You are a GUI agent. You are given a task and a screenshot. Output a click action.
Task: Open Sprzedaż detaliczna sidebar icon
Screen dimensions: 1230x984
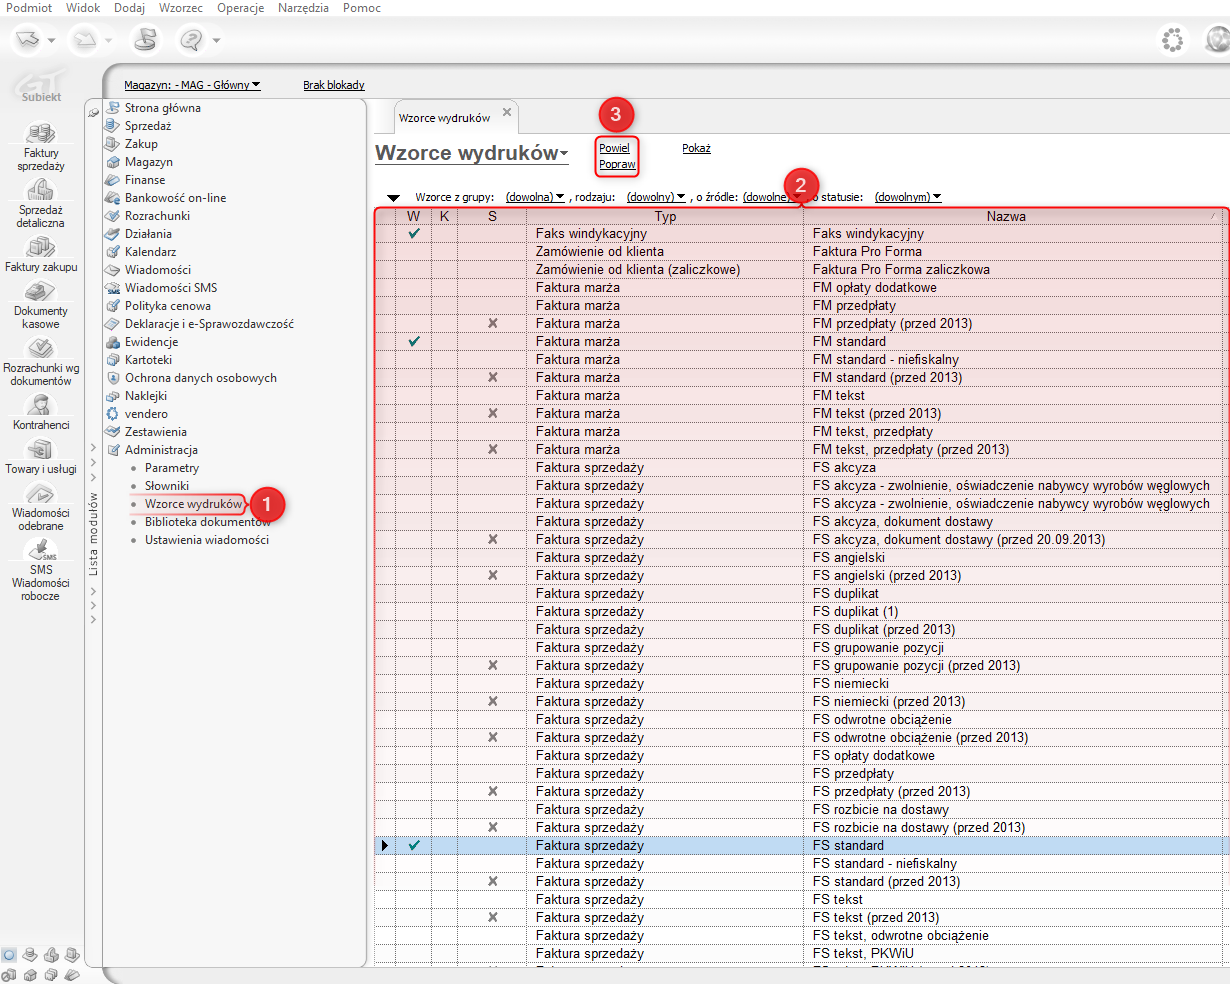[x=40, y=190]
